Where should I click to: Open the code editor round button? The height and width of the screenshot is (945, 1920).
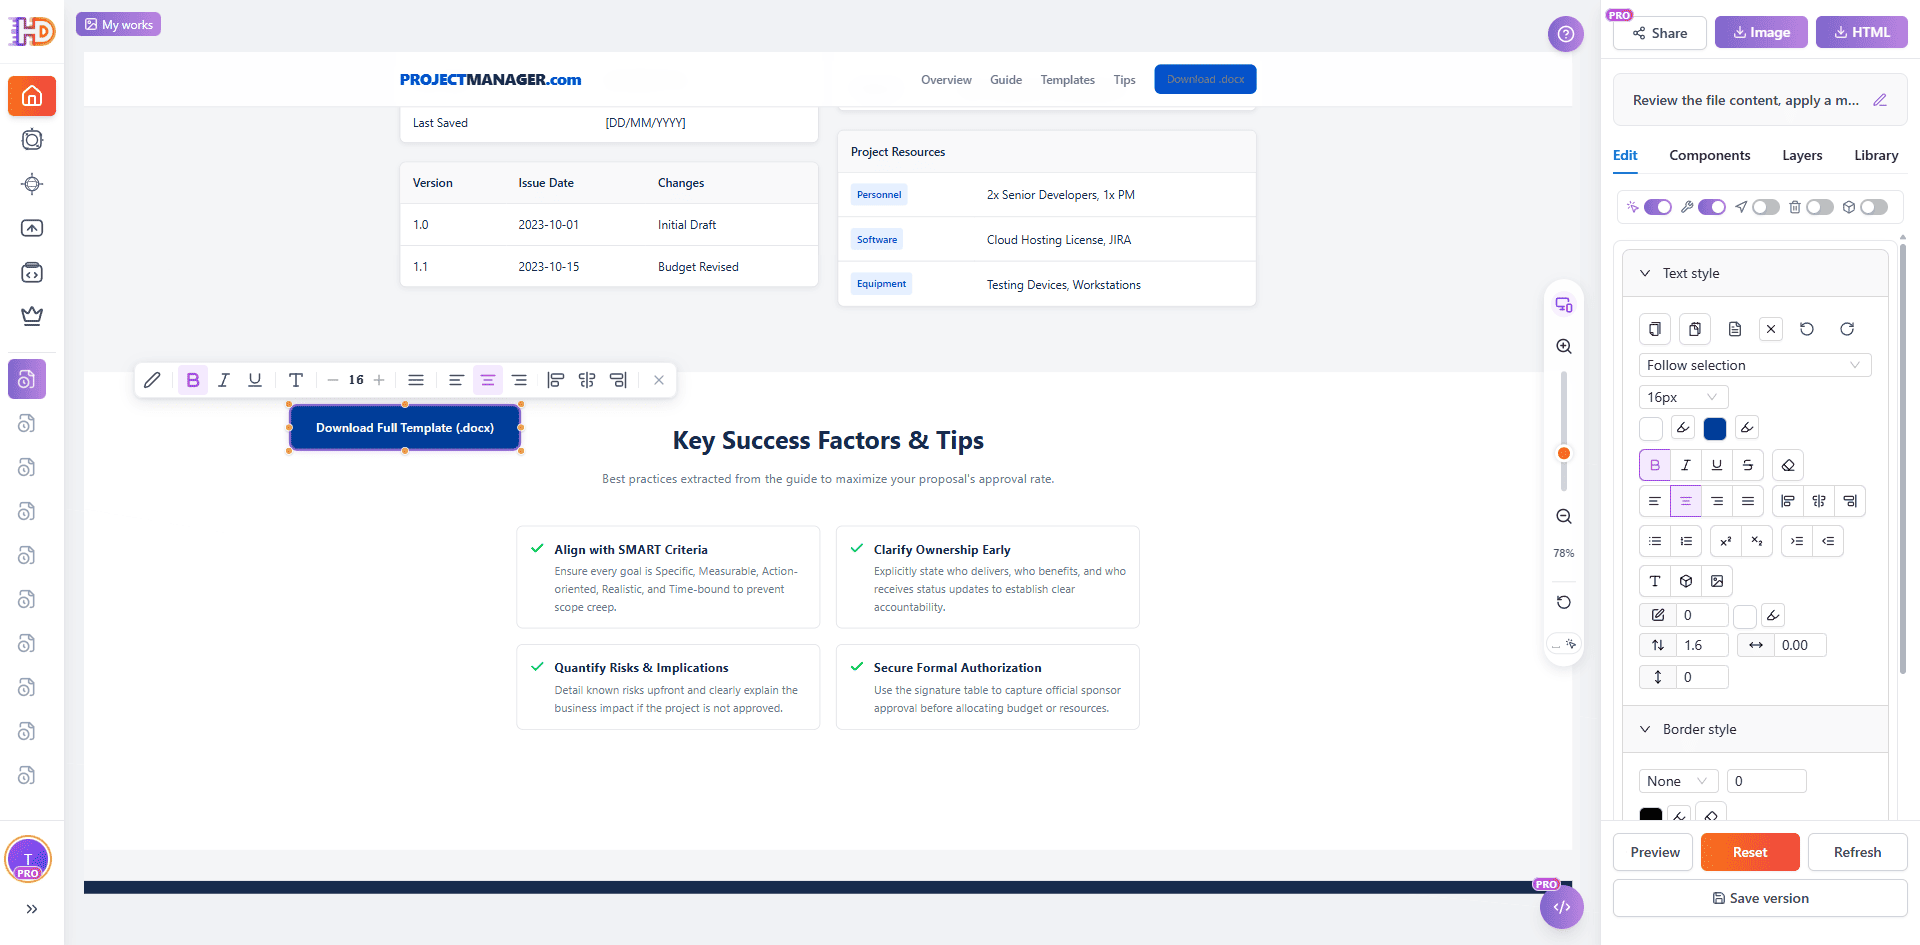(1562, 907)
